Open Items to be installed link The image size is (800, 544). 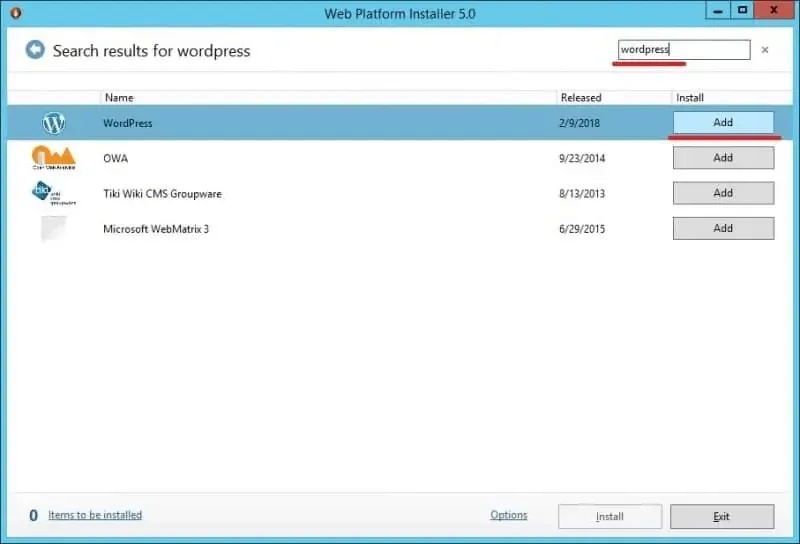tap(95, 515)
